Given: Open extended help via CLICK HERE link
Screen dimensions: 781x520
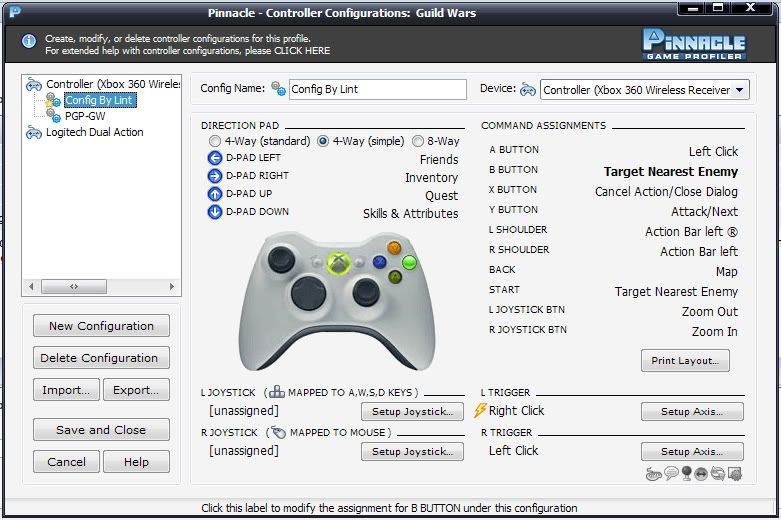Looking at the screenshot, I should point(302,51).
